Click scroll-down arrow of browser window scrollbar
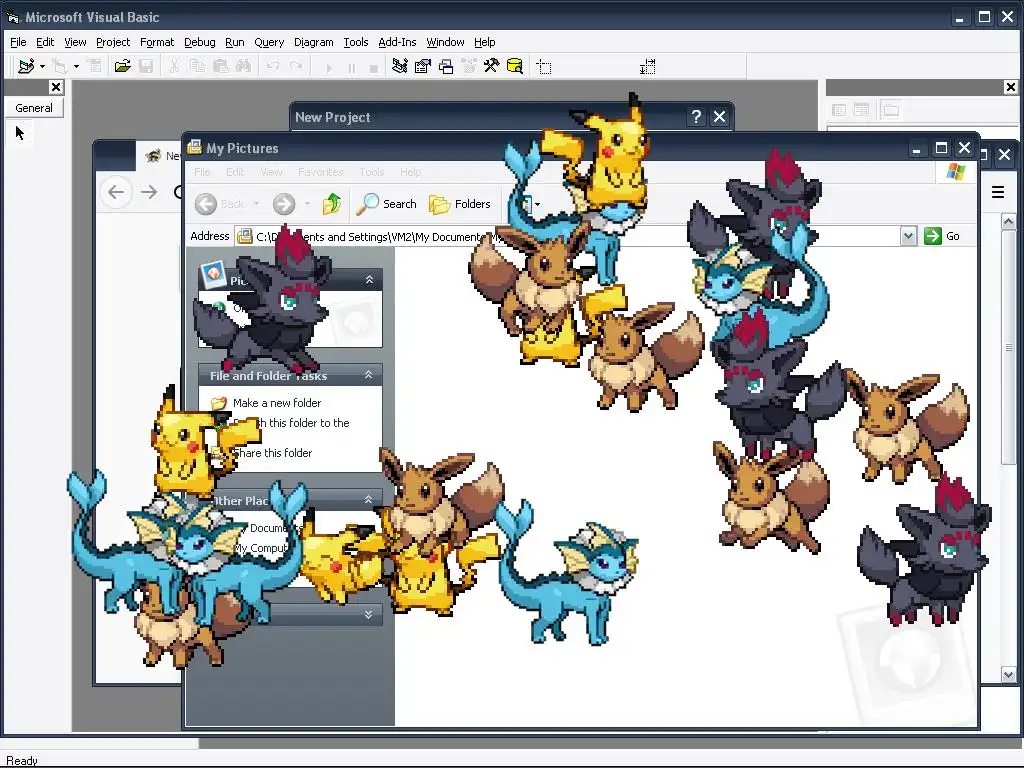The height and width of the screenshot is (768, 1024). 1008,675
